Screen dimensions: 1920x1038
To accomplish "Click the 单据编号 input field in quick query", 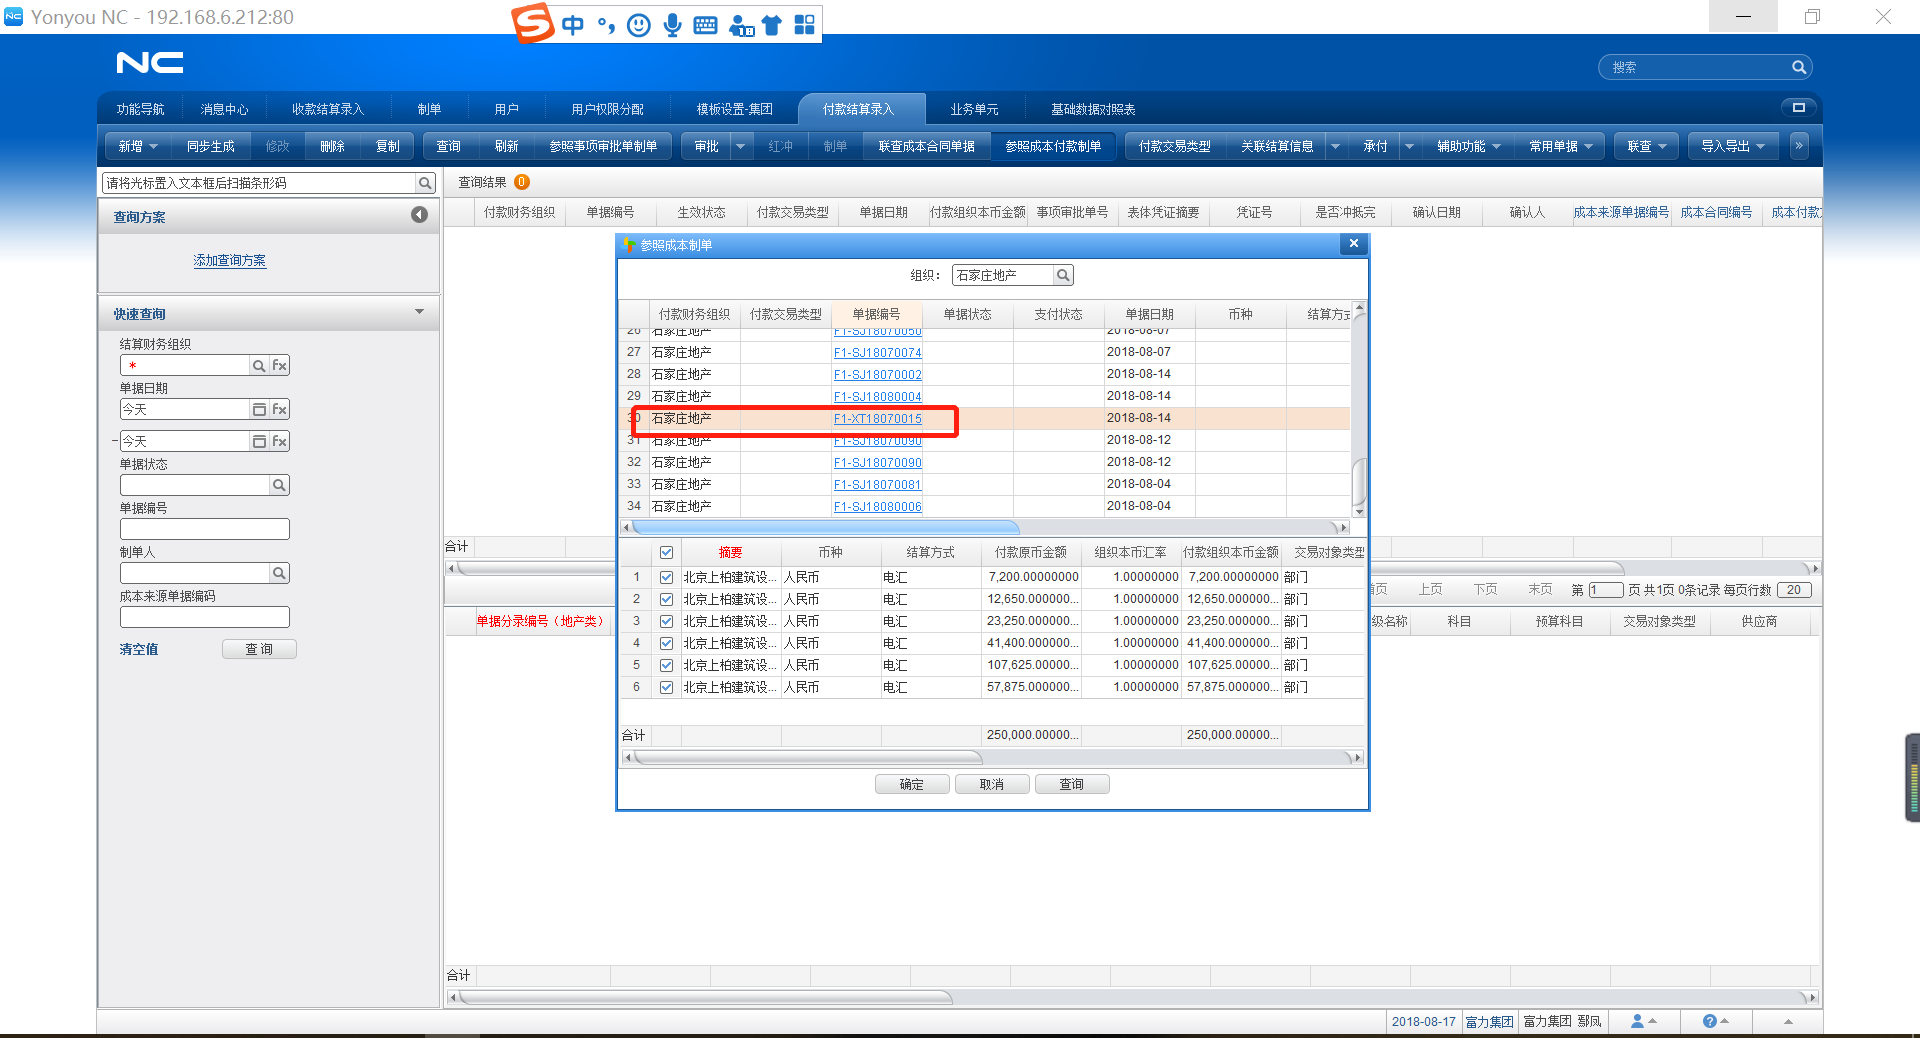I will pyautogui.click(x=205, y=529).
